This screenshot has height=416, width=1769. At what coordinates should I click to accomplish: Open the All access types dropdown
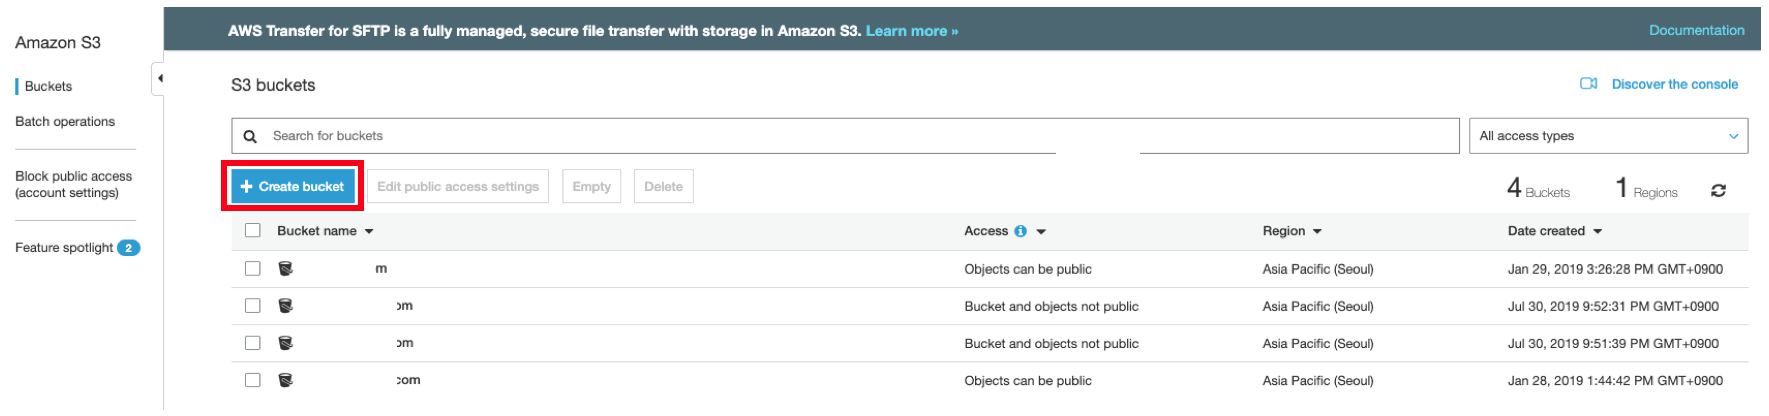click(1608, 136)
